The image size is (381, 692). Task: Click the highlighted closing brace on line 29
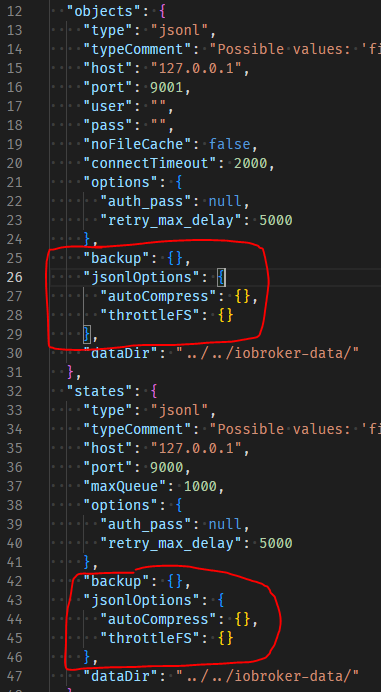(87, 334)
